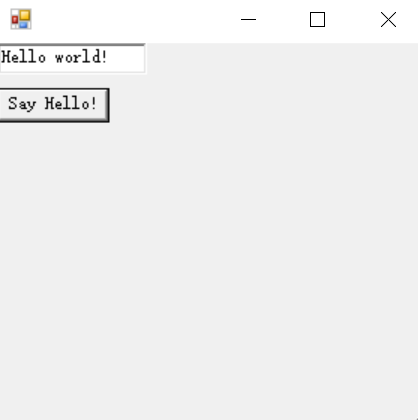Viewport: 418px width, 420px height.
Task: Click the word 'Hello' inside the text field
Action: tap(23, 57)
